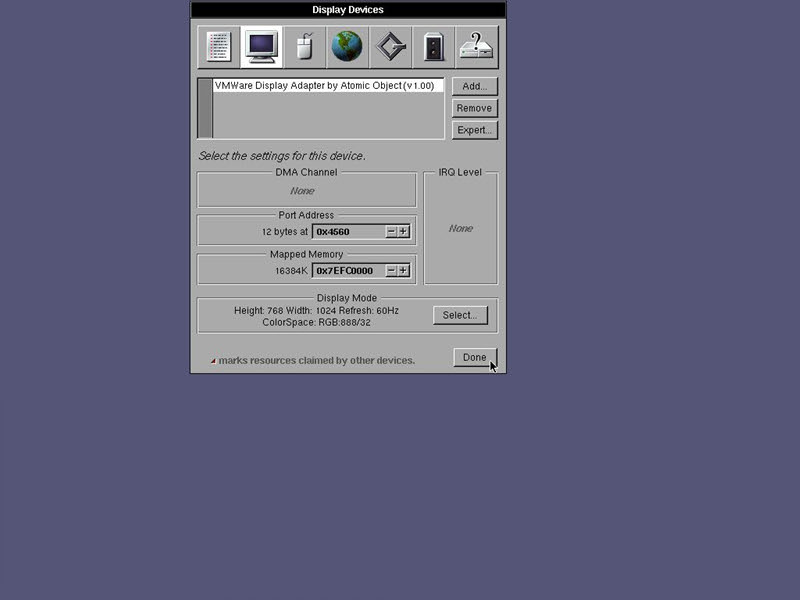This screenshot has height=600, width=800.
Task: Click the Add... button
Action: pyautogui.click(x=474, y=86)
